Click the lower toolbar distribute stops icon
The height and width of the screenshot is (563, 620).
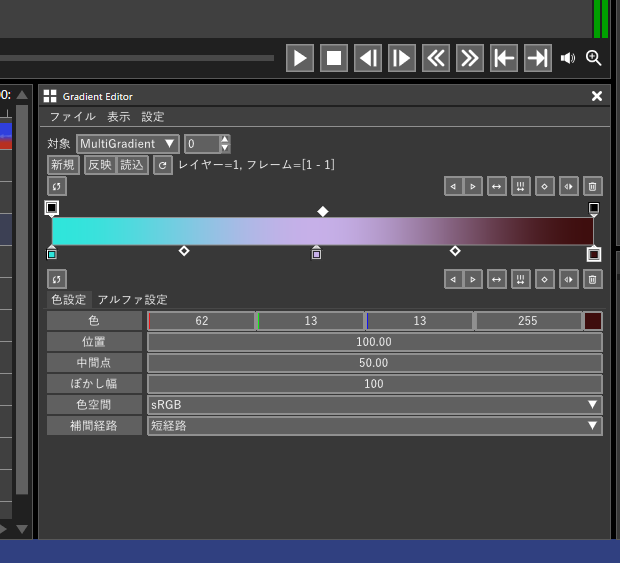click(x=521, y=280)
